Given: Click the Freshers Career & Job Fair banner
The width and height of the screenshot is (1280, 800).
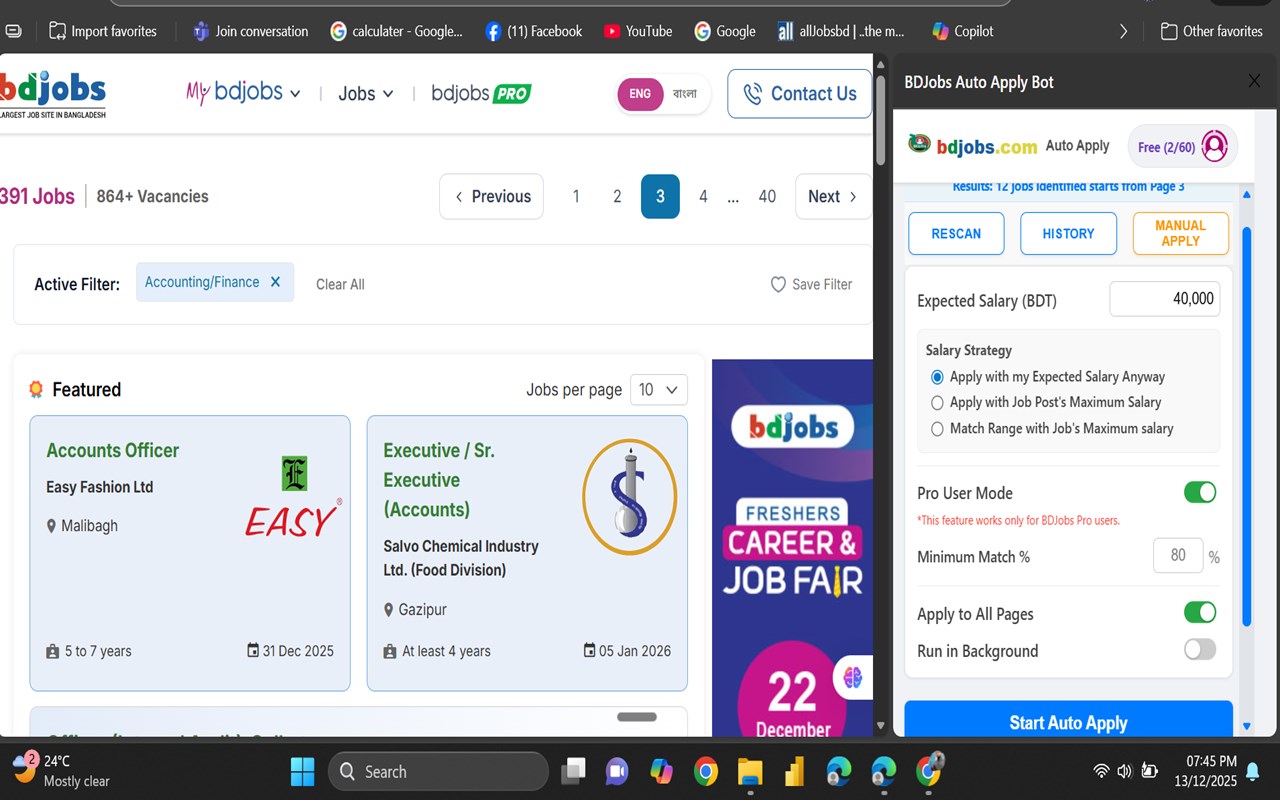Looking at the screenshot, I should (x=793, y=549).
